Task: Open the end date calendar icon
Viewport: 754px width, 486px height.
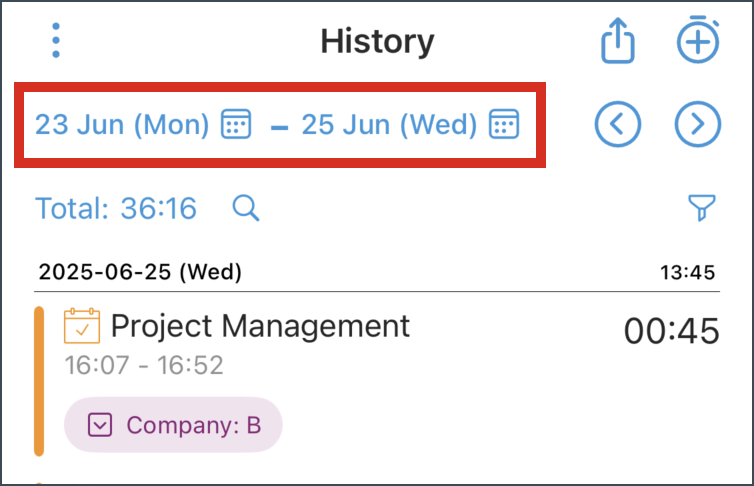Action: point(503,124)
